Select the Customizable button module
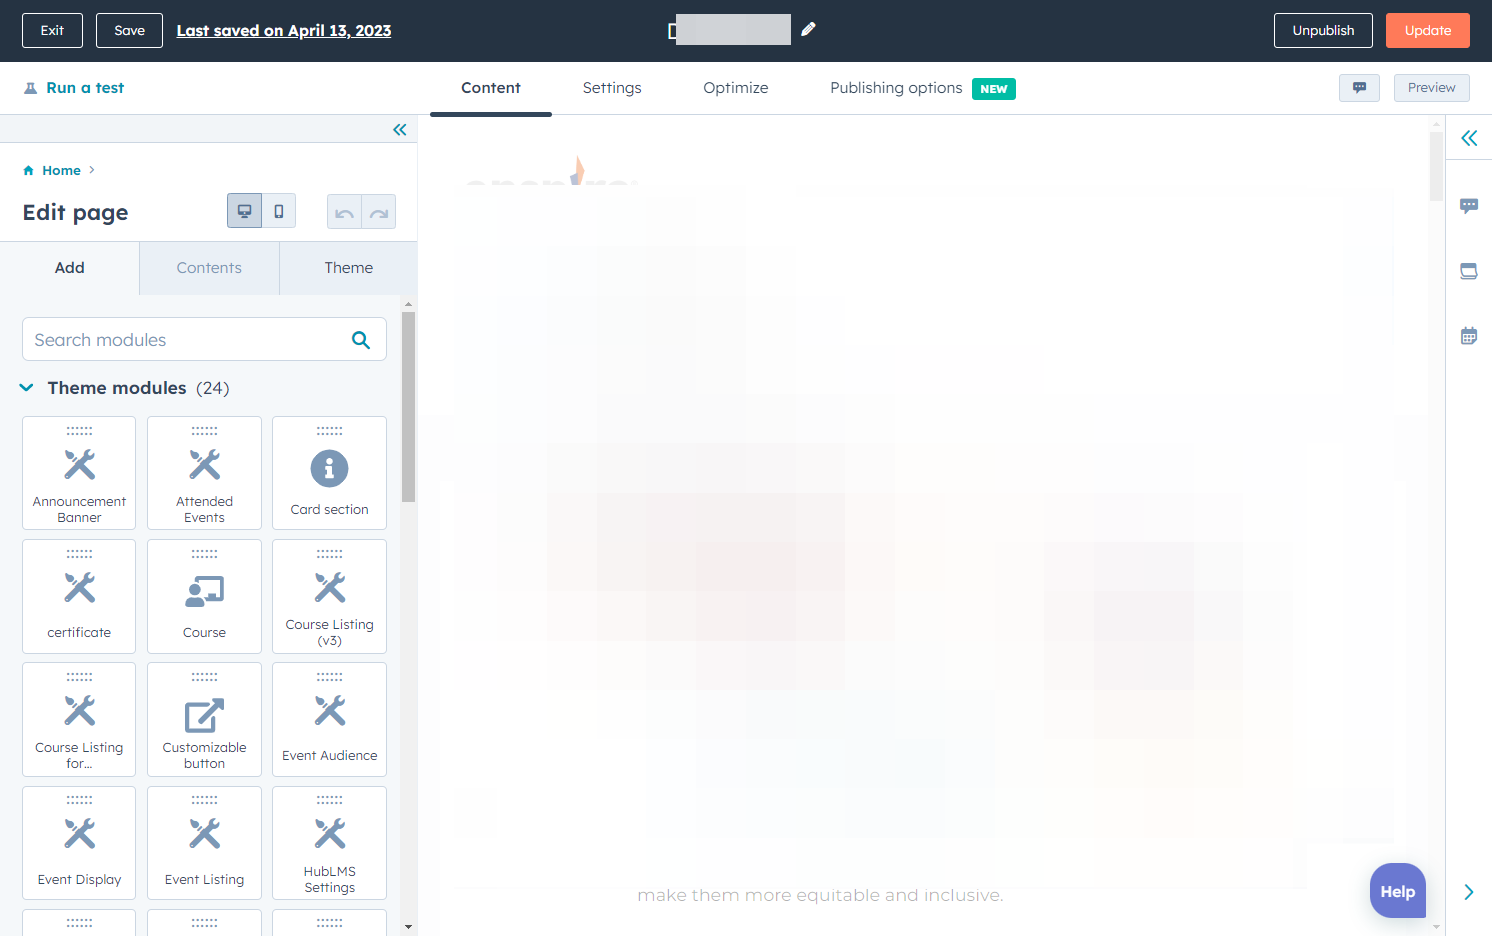1492x936 pixels. click(204, 719)
